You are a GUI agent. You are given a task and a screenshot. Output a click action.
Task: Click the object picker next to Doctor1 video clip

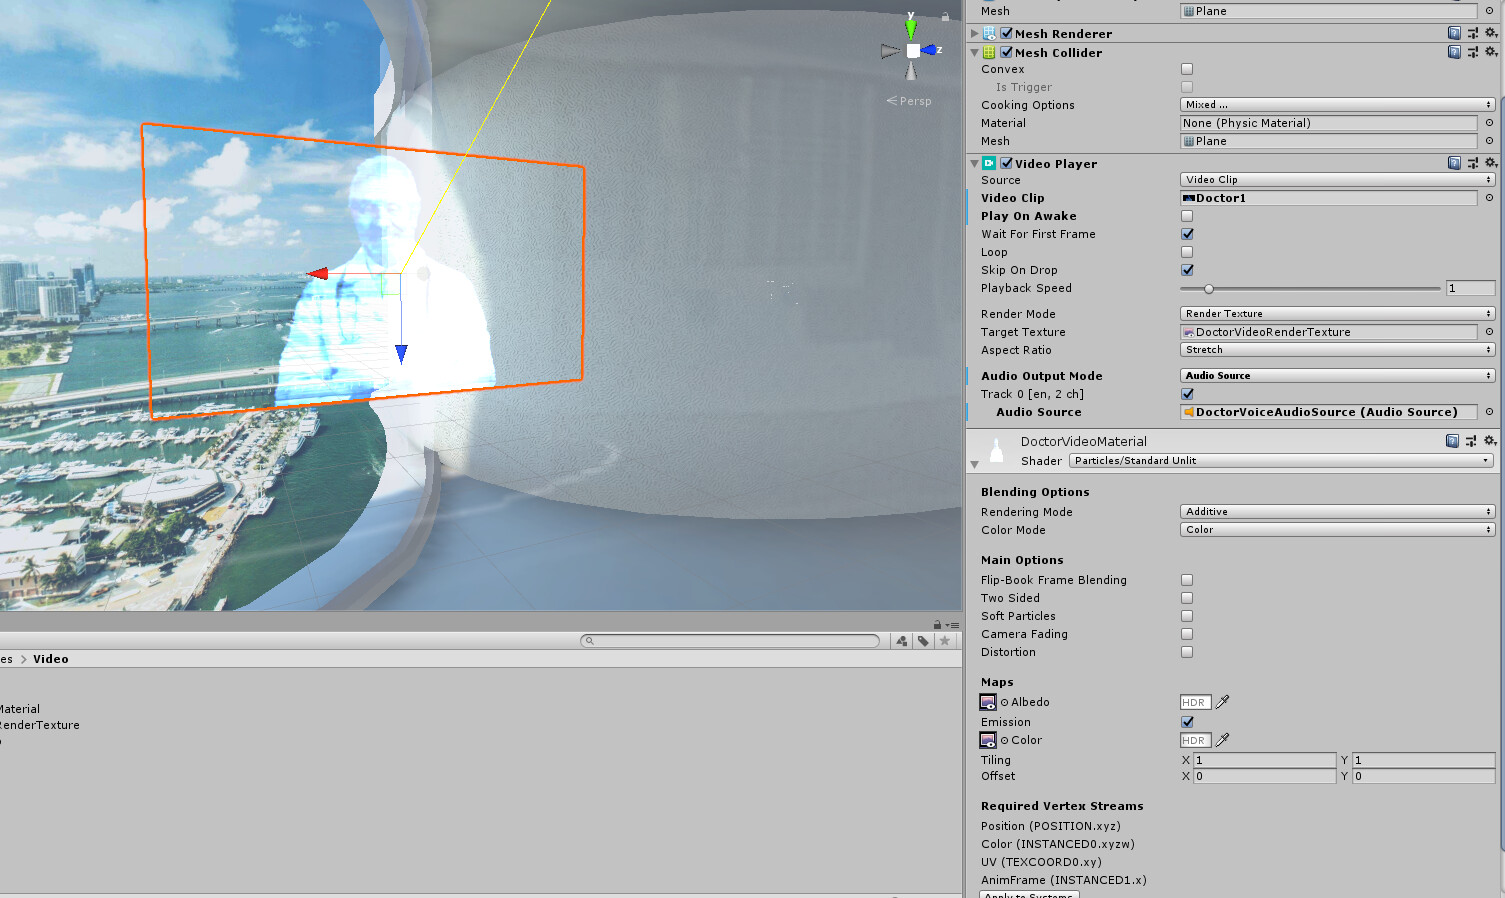click(x=1490, y=197)
